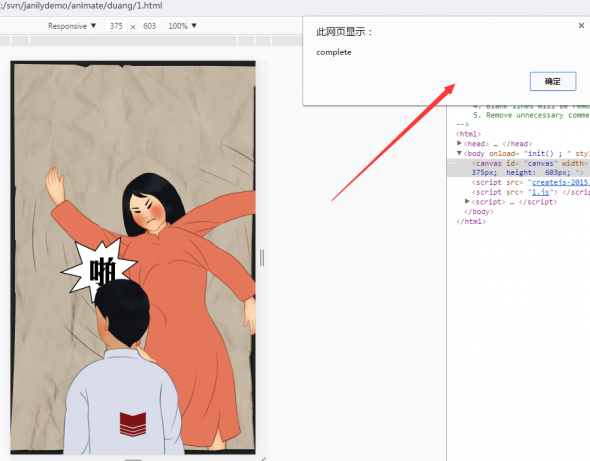The height and width of the screenshot is (461, 590).
Task: Click the viewport right-edge resize handle
Action: [262, 258]
